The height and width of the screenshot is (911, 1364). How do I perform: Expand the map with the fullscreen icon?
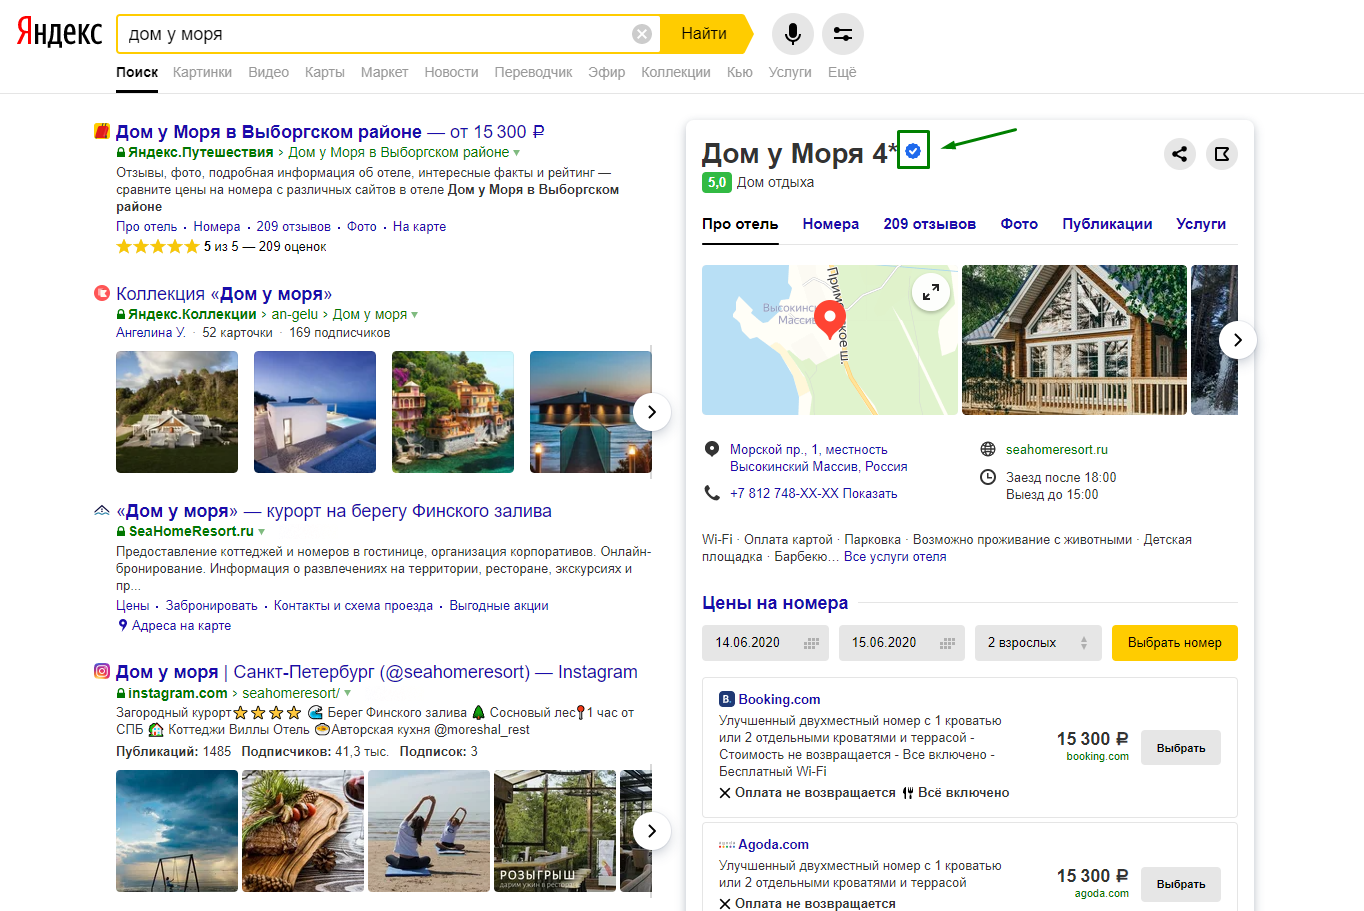(x=931, y=292)
